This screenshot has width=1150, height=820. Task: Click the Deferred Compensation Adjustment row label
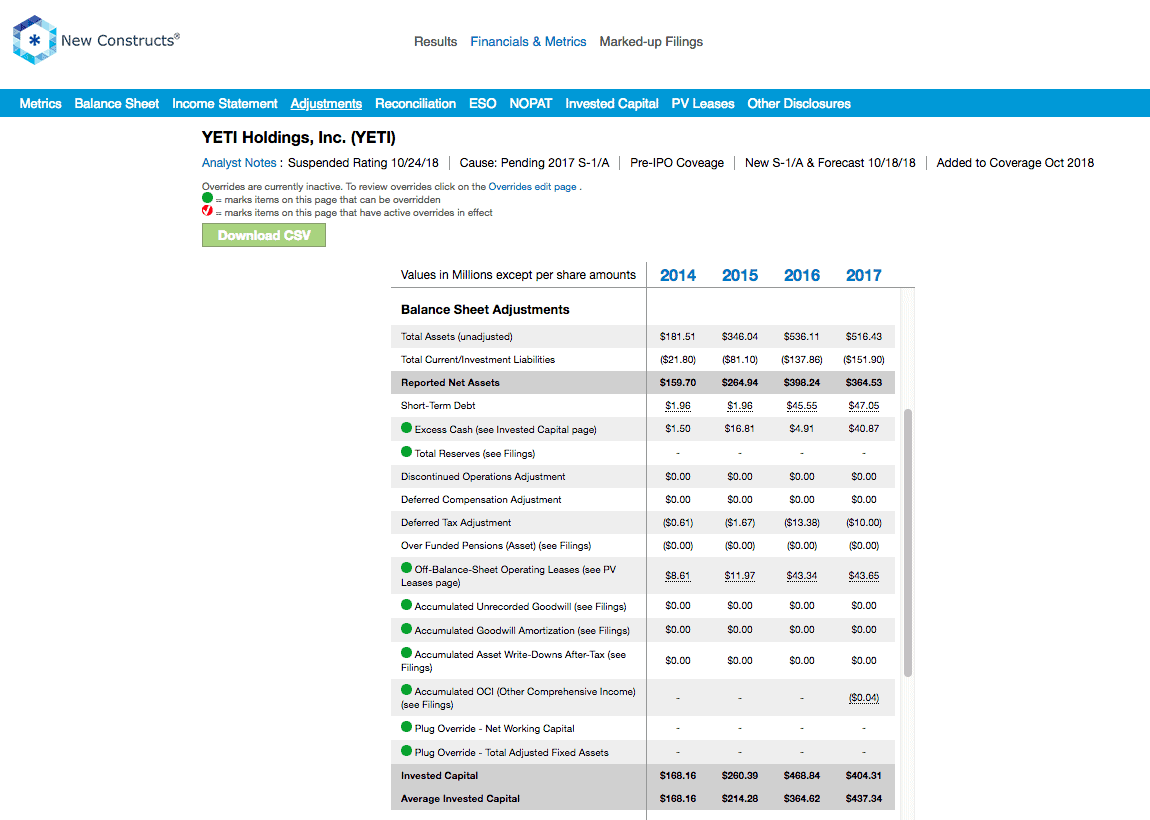pyautogui.click(x=481, y=499)
